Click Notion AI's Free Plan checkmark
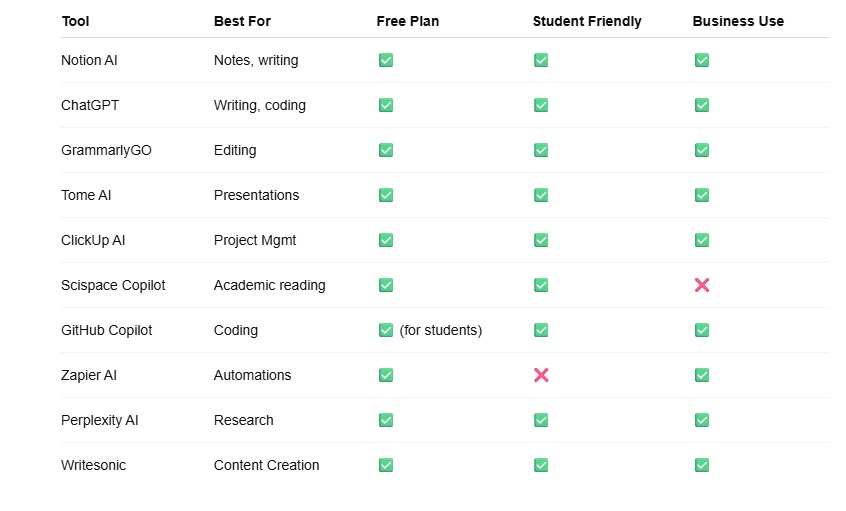This screenshot has width=846, height=511. (x=386, y=60)
